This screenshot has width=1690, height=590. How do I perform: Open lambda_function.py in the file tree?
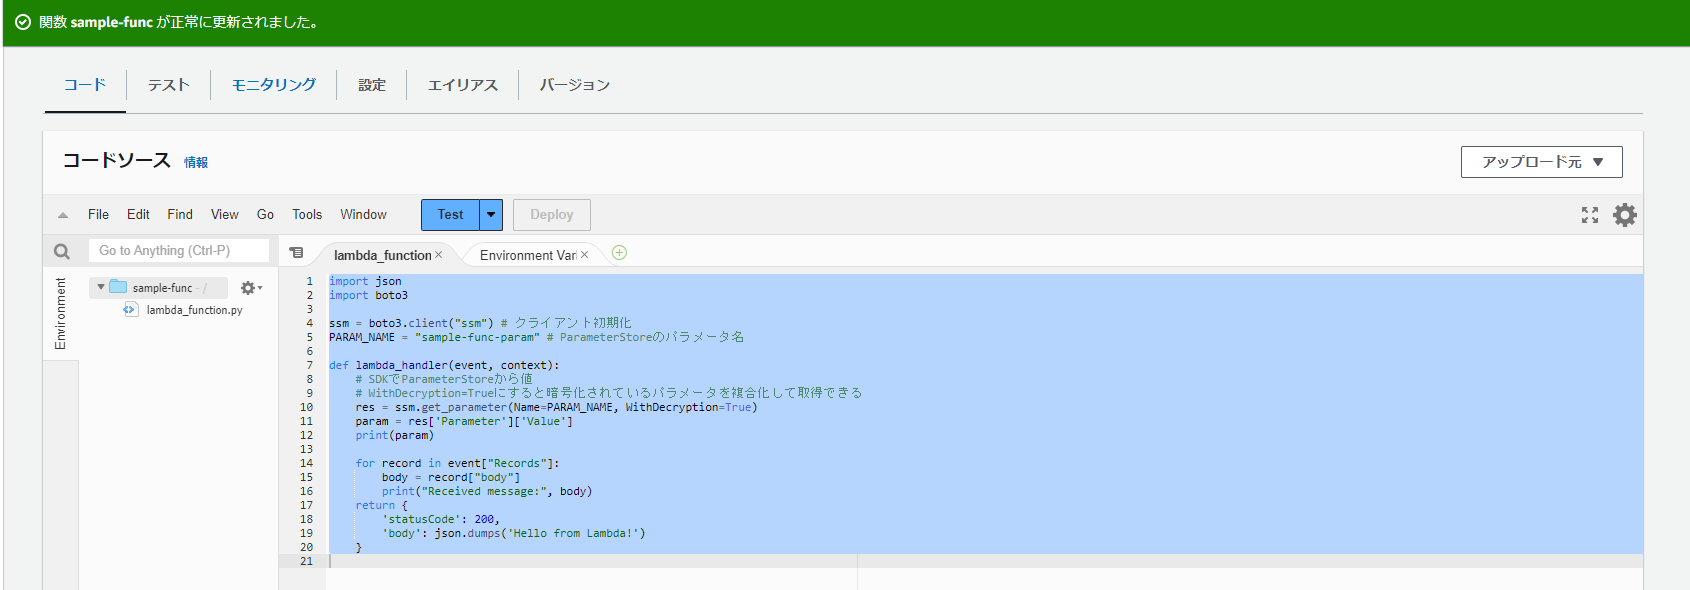pos(194,310)
